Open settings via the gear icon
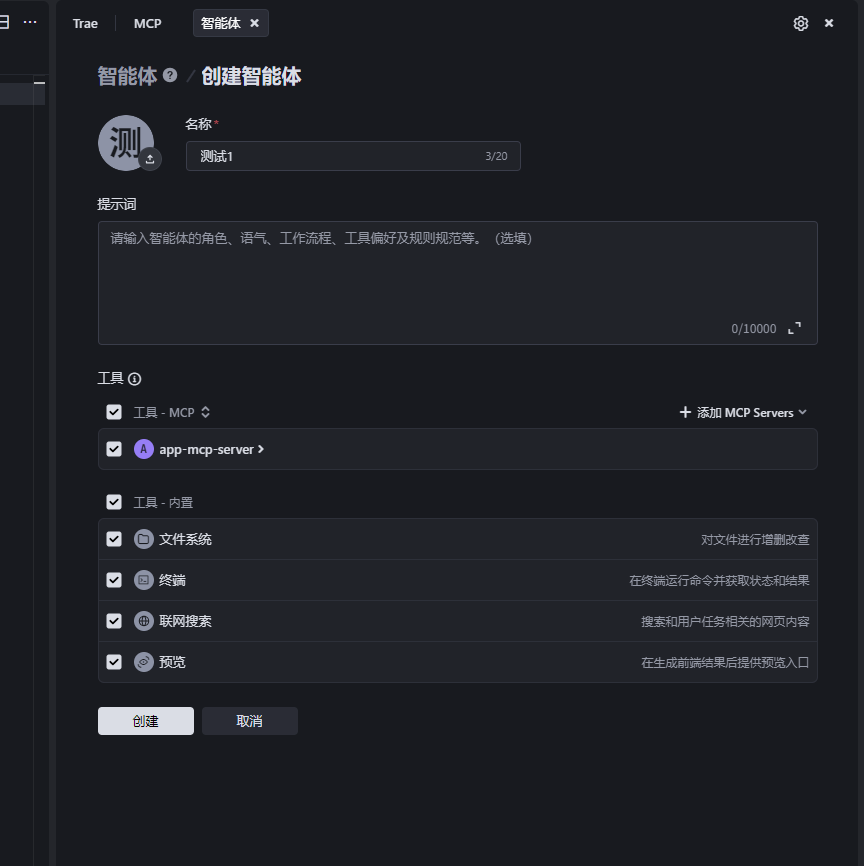The image size is (864, 866). click(800, 22)
